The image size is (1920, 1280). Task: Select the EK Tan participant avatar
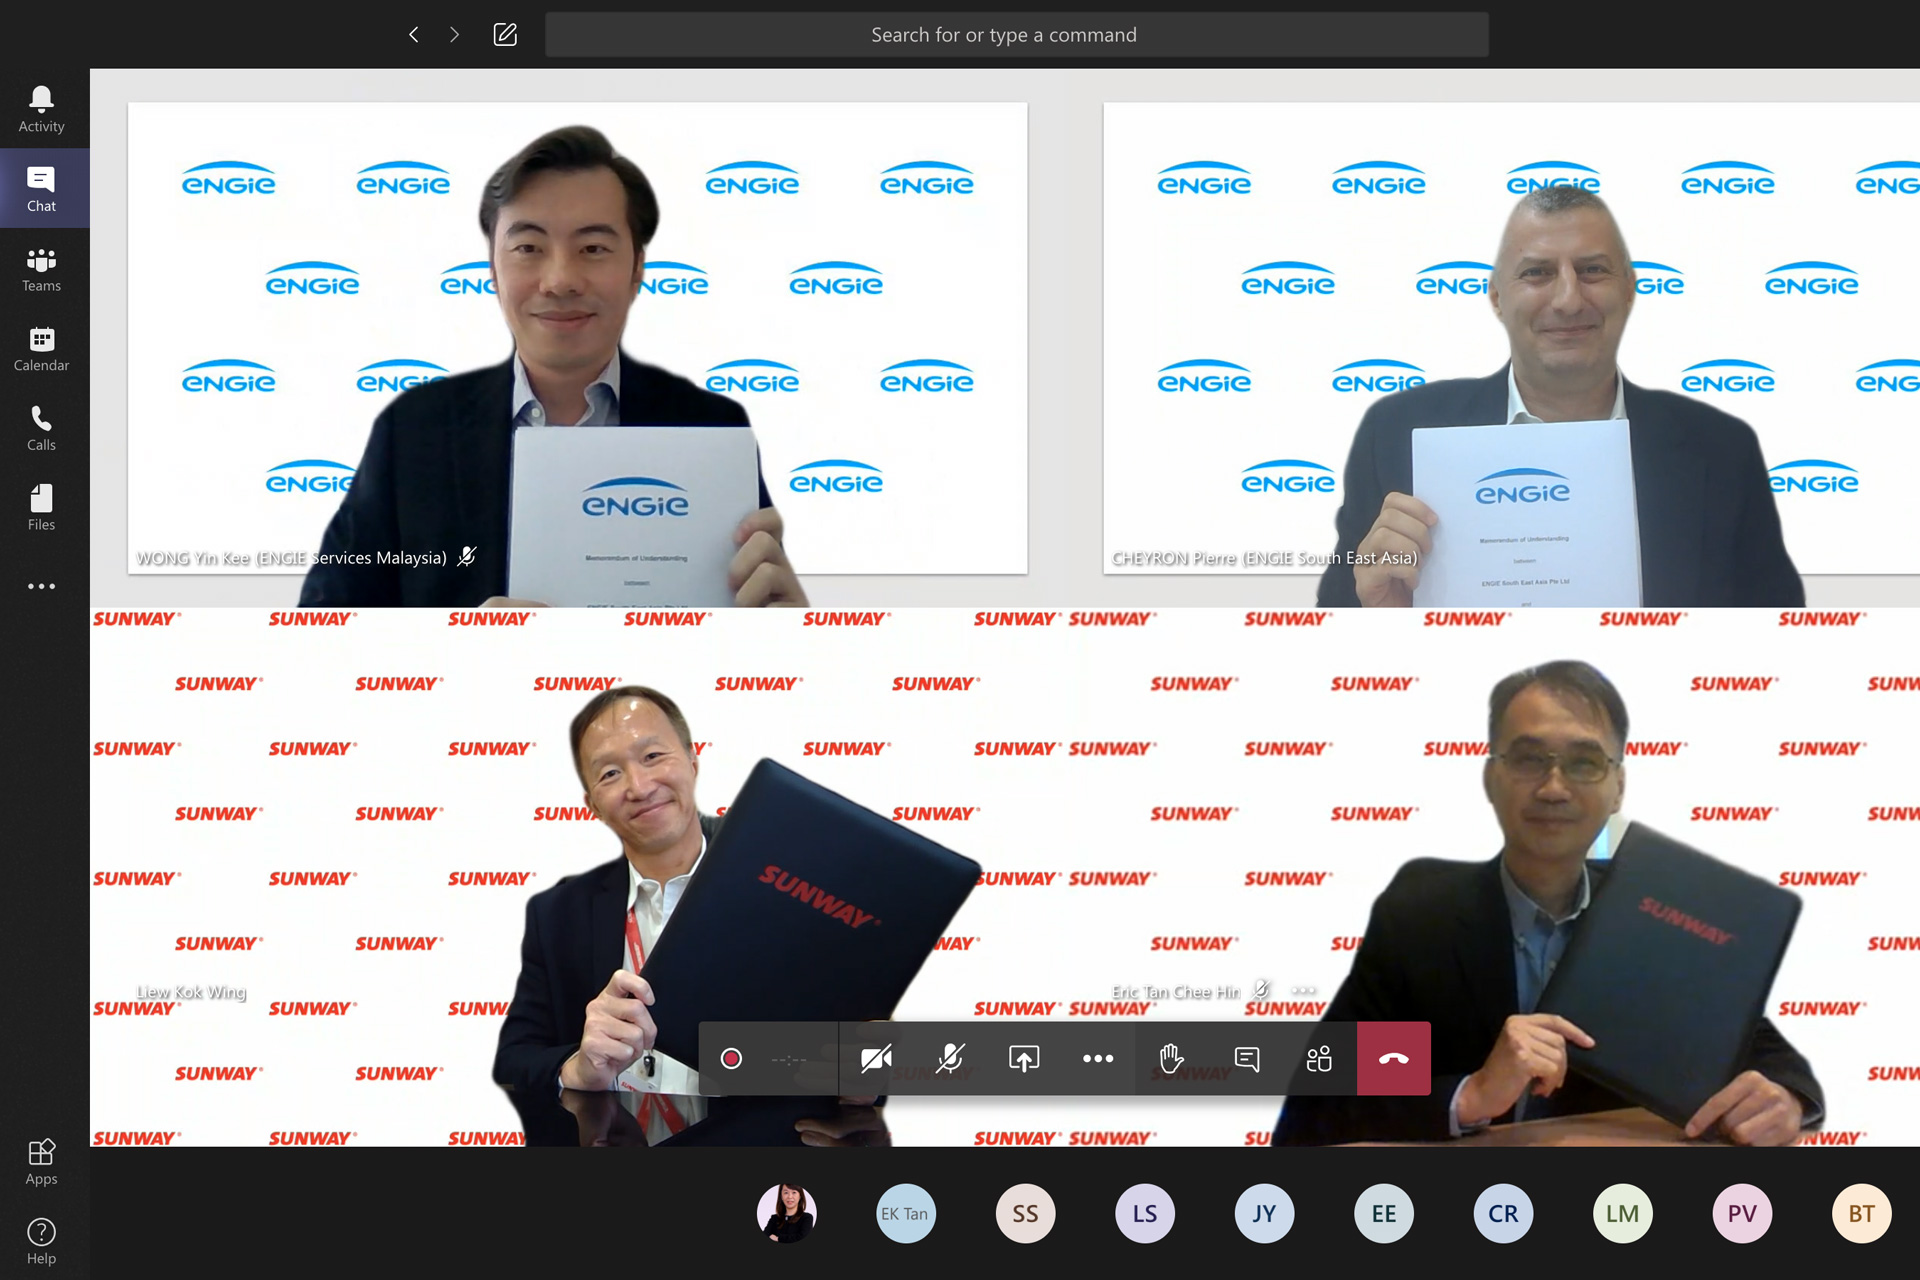[905, 1213]
